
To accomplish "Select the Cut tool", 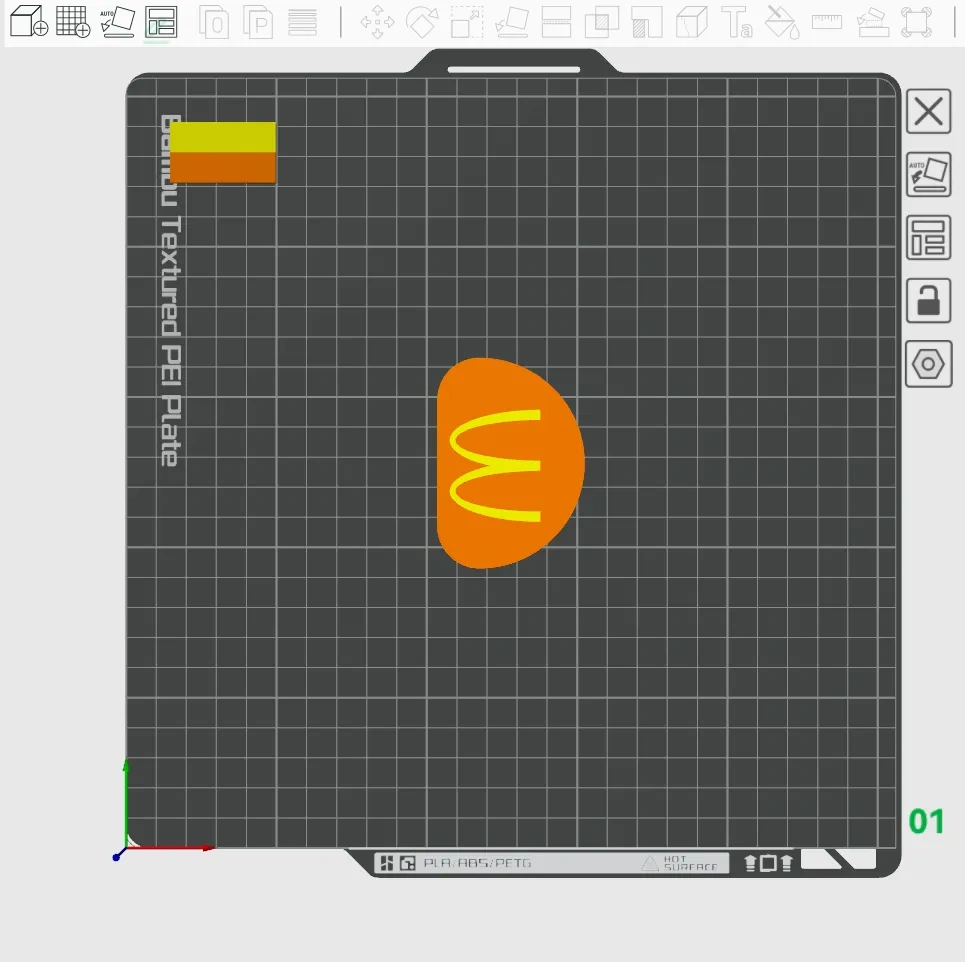I will (556, 22).
